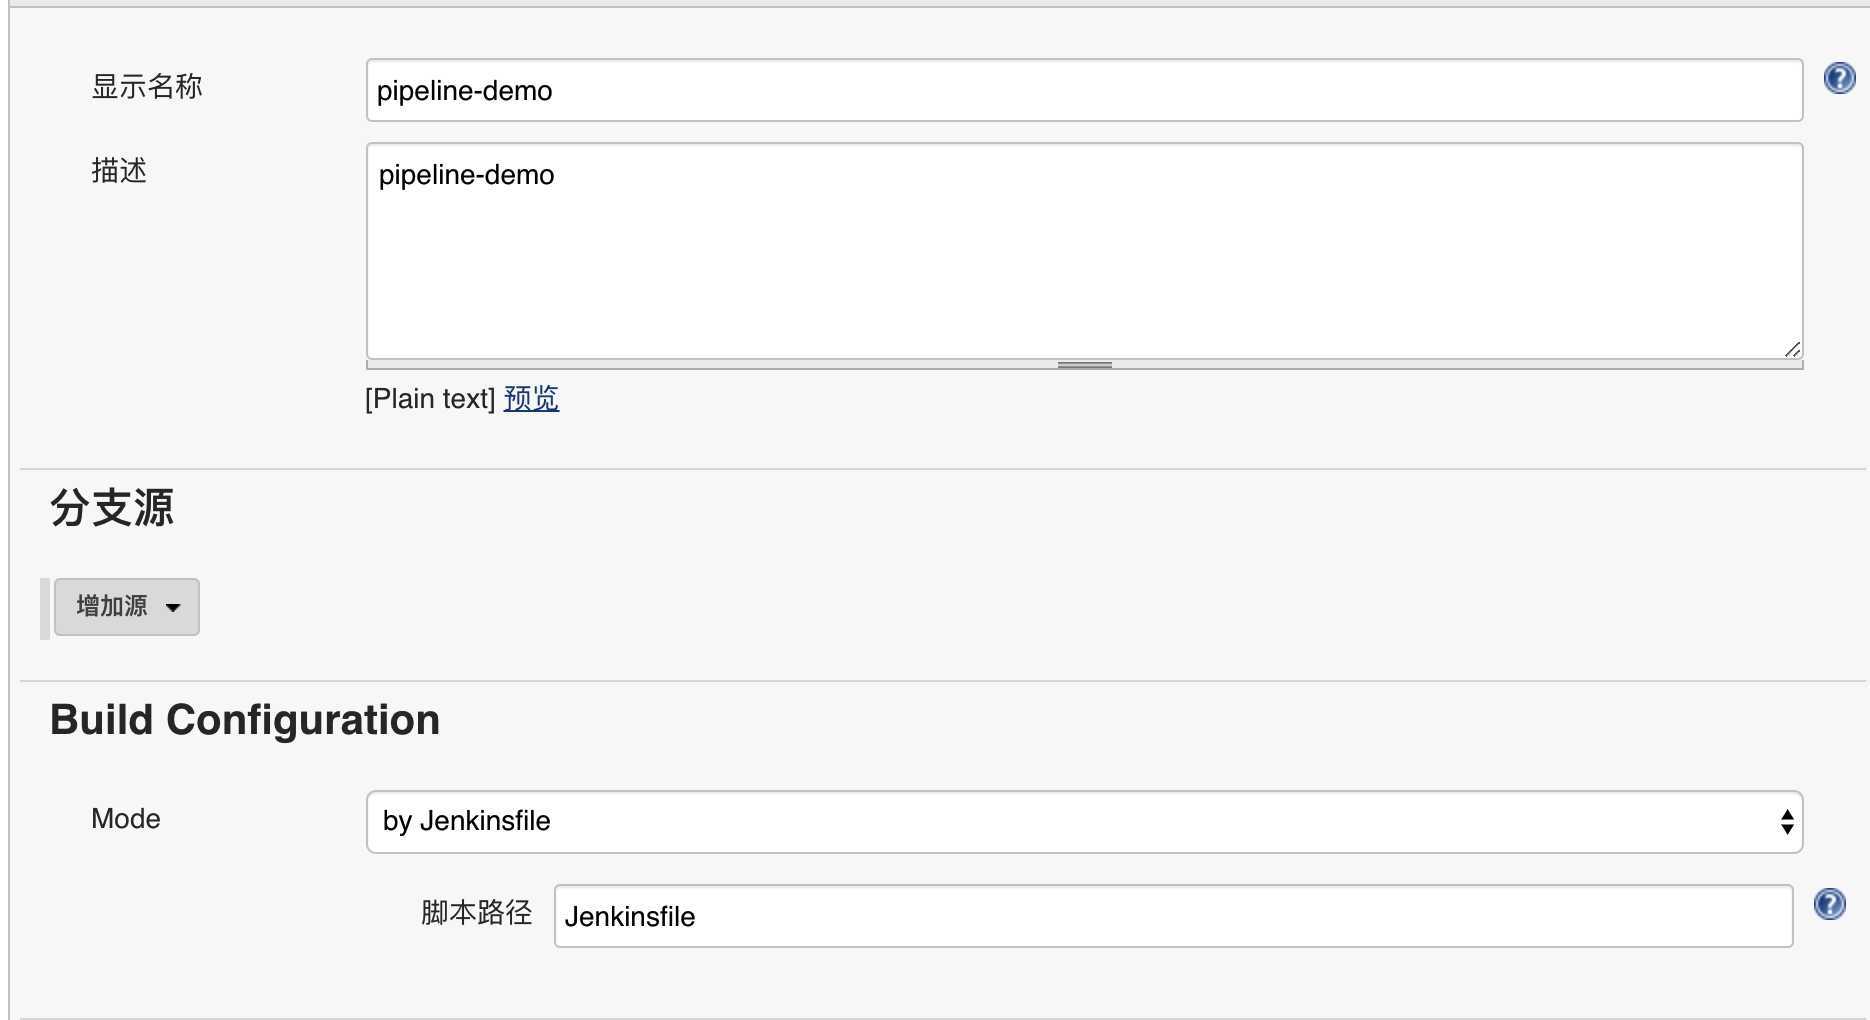Image resolution: width=1870 pixels, height=1020 pixels.
Task: Click the gray strip left of 增加源
Action: [45, 608]
